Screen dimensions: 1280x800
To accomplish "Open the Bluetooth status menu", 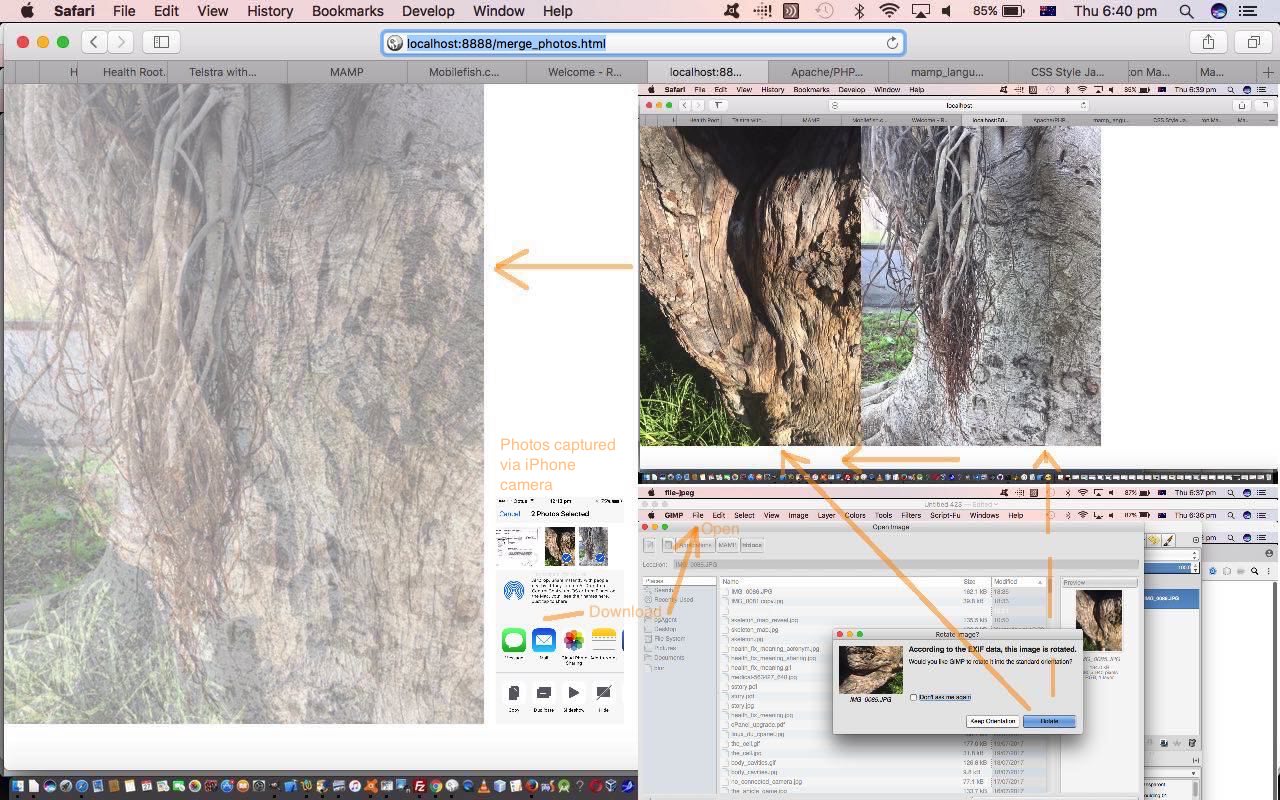I will (859, 11).
